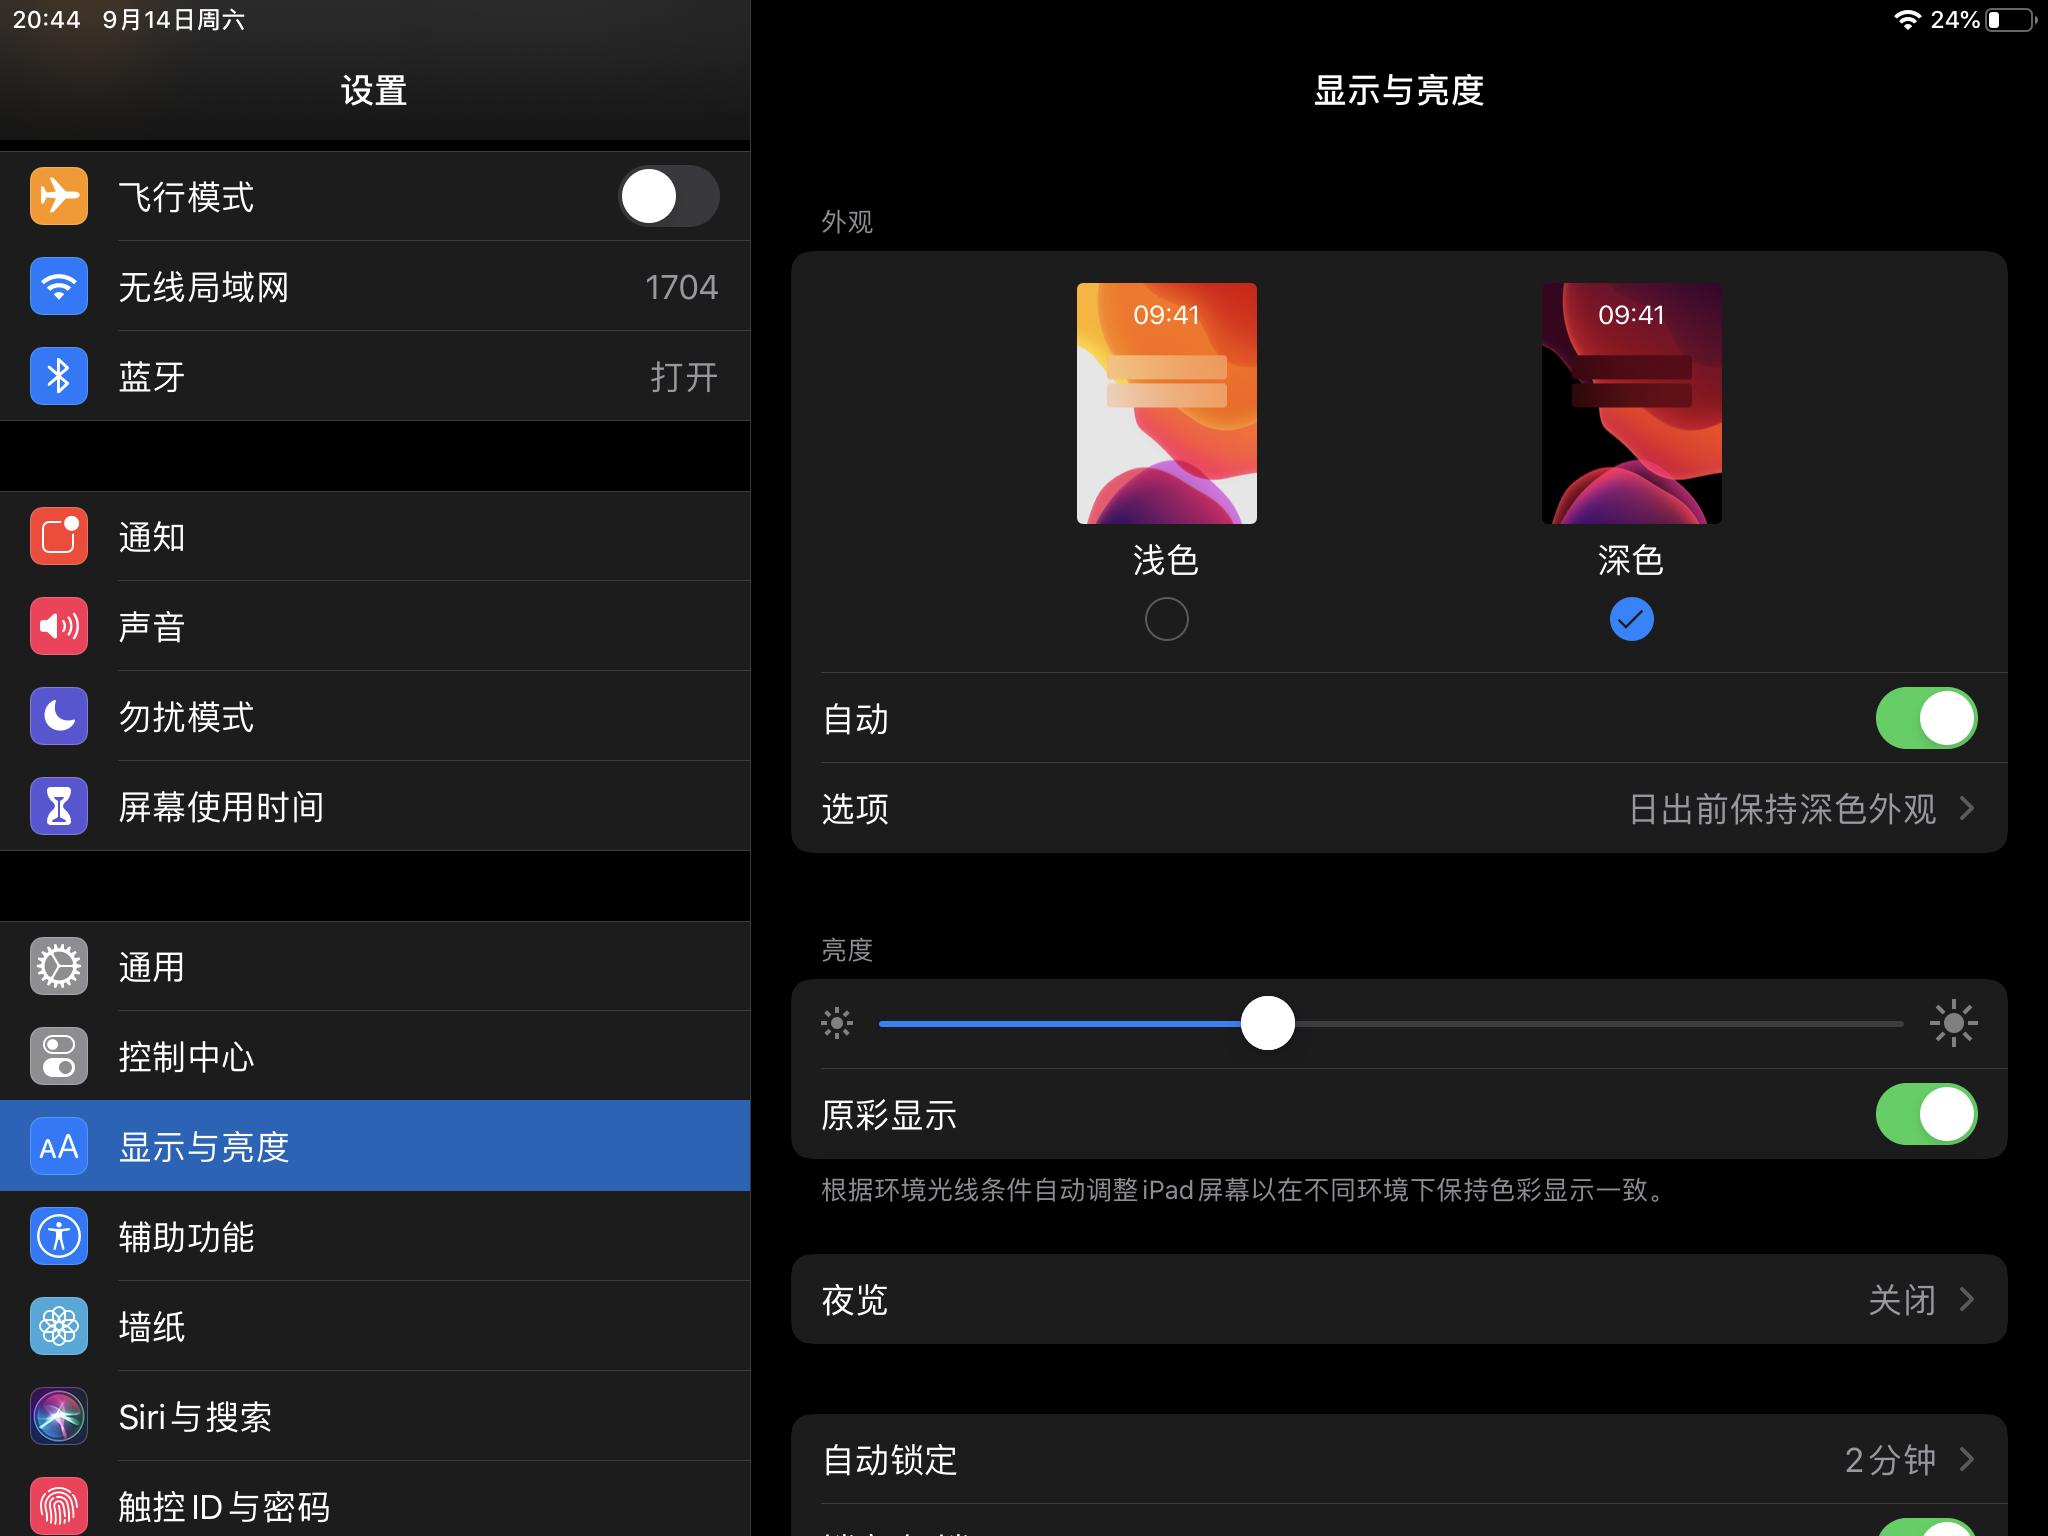Click the 无线局域网 Wi-Fi icon
Viewport: 2048px width, 1536px height.
tap(59, 286)
